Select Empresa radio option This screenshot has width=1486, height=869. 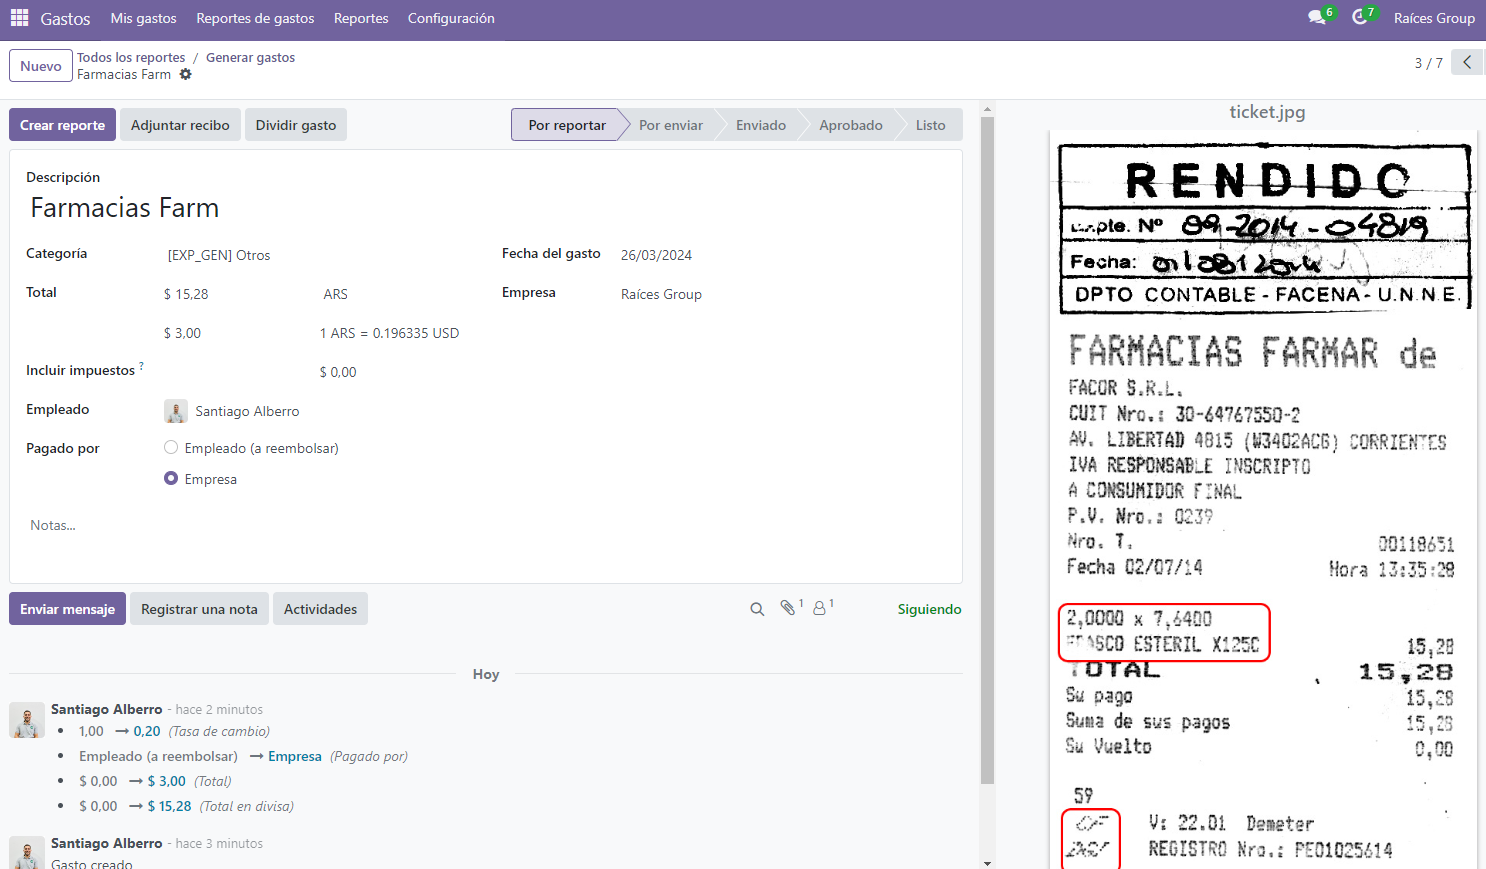171,479
